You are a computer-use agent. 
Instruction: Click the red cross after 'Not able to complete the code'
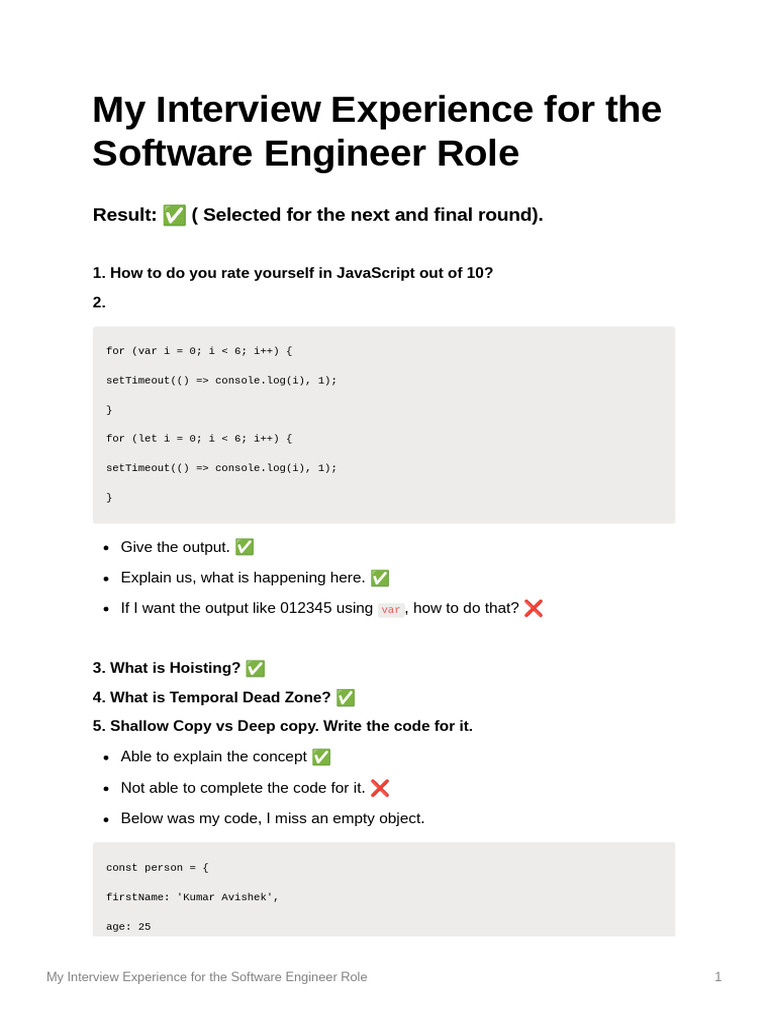(x=380, y=788)
